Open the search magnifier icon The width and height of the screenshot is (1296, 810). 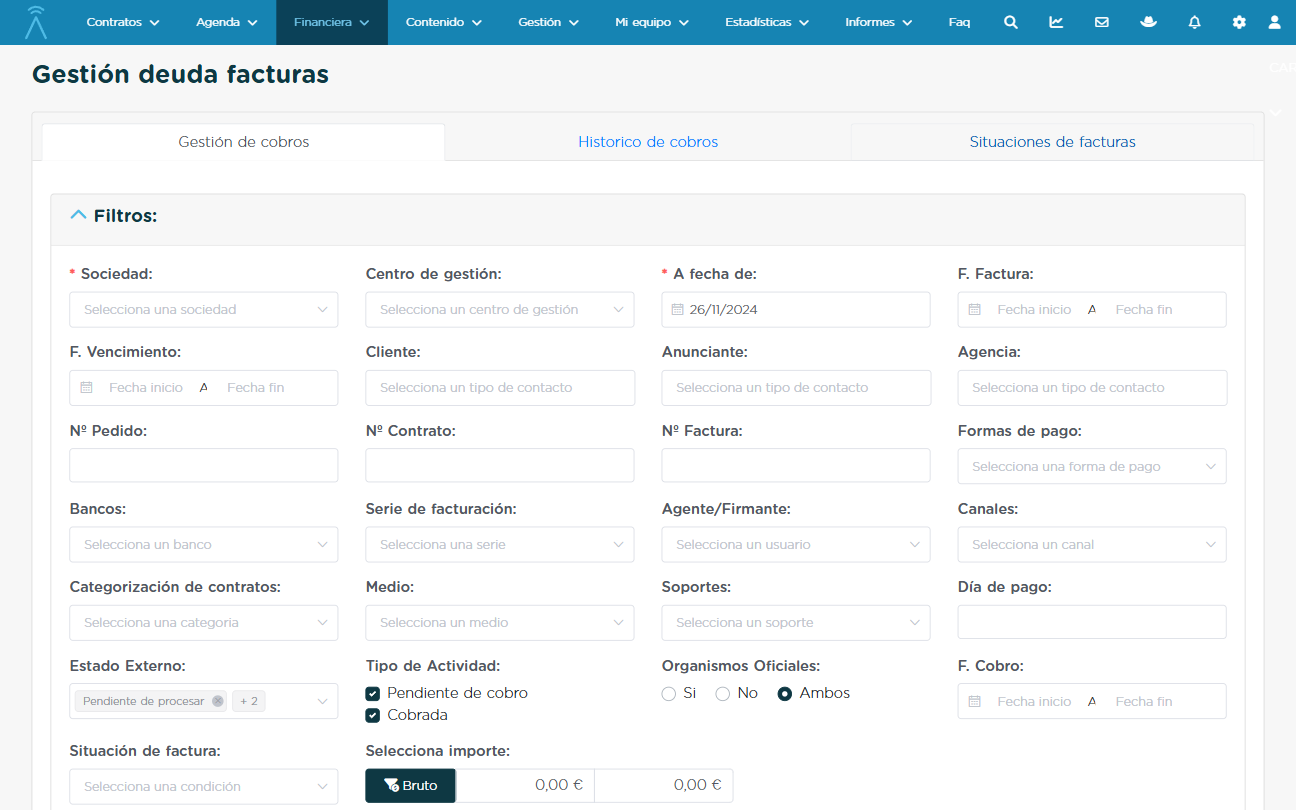click(1011, 22)
